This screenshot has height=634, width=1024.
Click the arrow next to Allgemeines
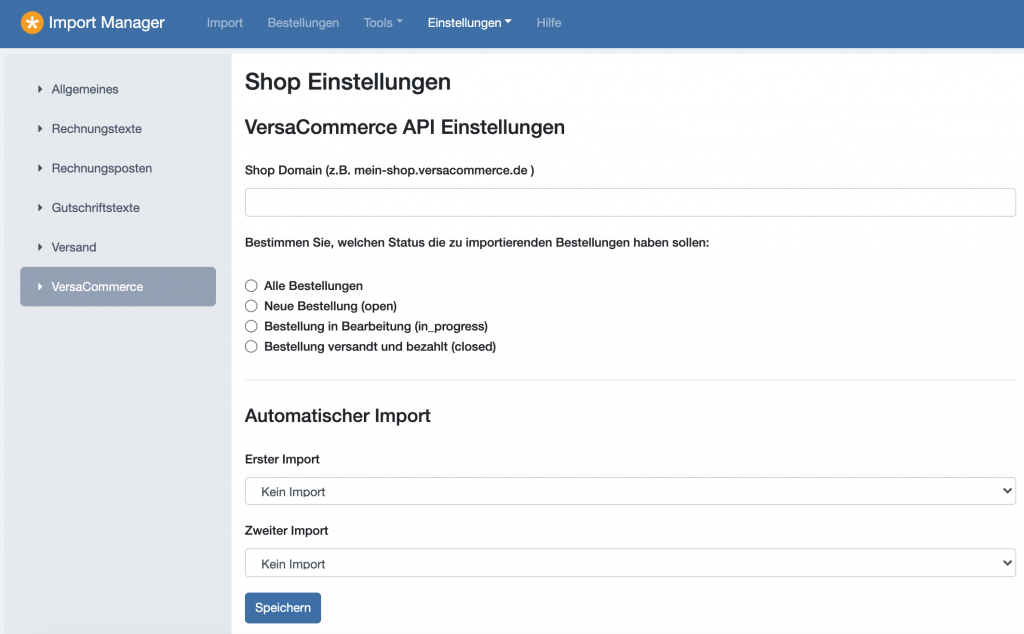coord(40,89)
